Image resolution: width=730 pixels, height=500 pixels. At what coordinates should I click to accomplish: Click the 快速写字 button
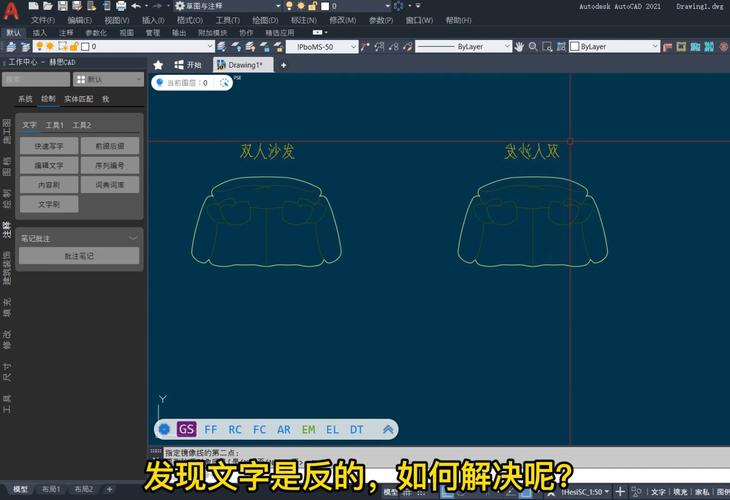pyautogui.click(x=49, y=146)
